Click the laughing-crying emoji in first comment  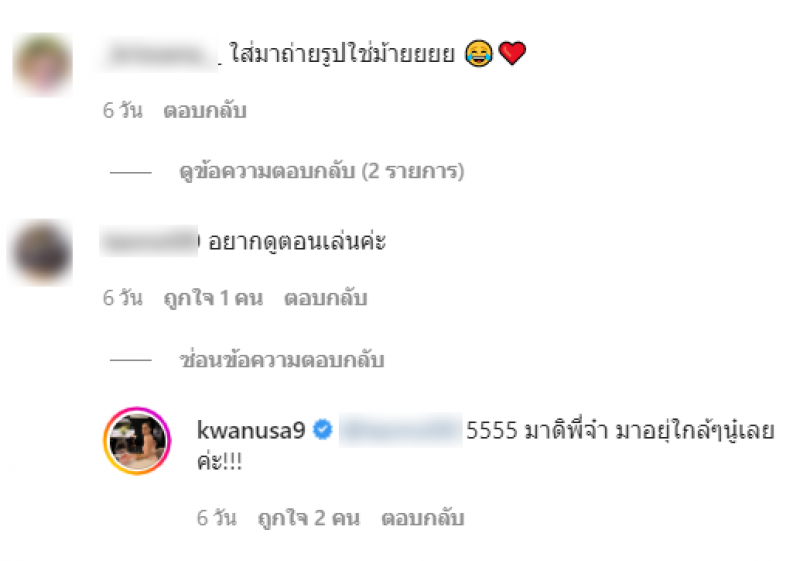point(479,53)
